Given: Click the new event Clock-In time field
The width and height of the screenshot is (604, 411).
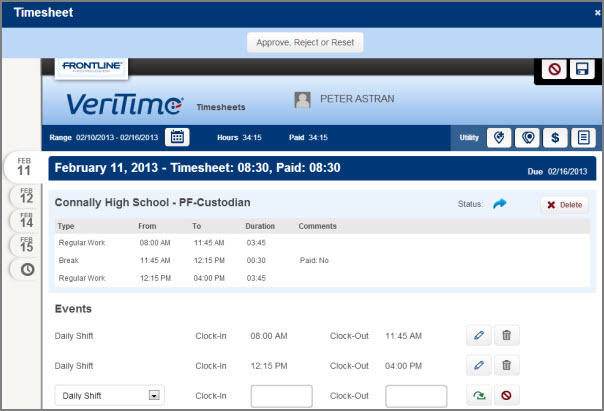Looking at the screenshot, I should 281,396.
